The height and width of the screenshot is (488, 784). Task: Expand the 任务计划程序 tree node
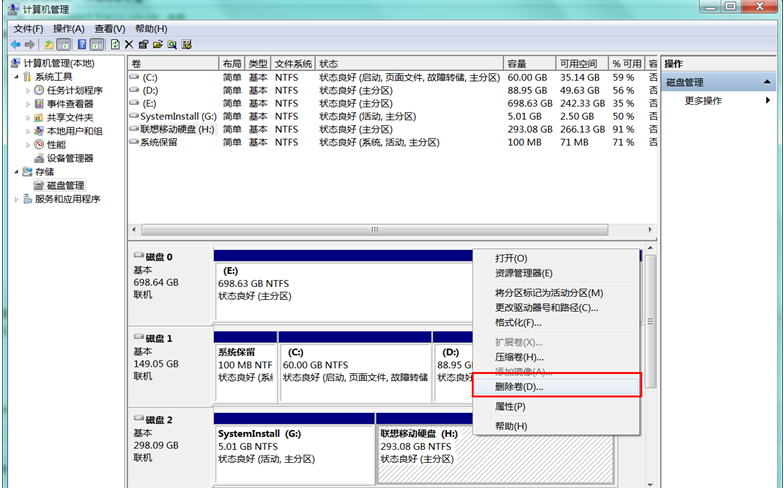tap(28, 90)
